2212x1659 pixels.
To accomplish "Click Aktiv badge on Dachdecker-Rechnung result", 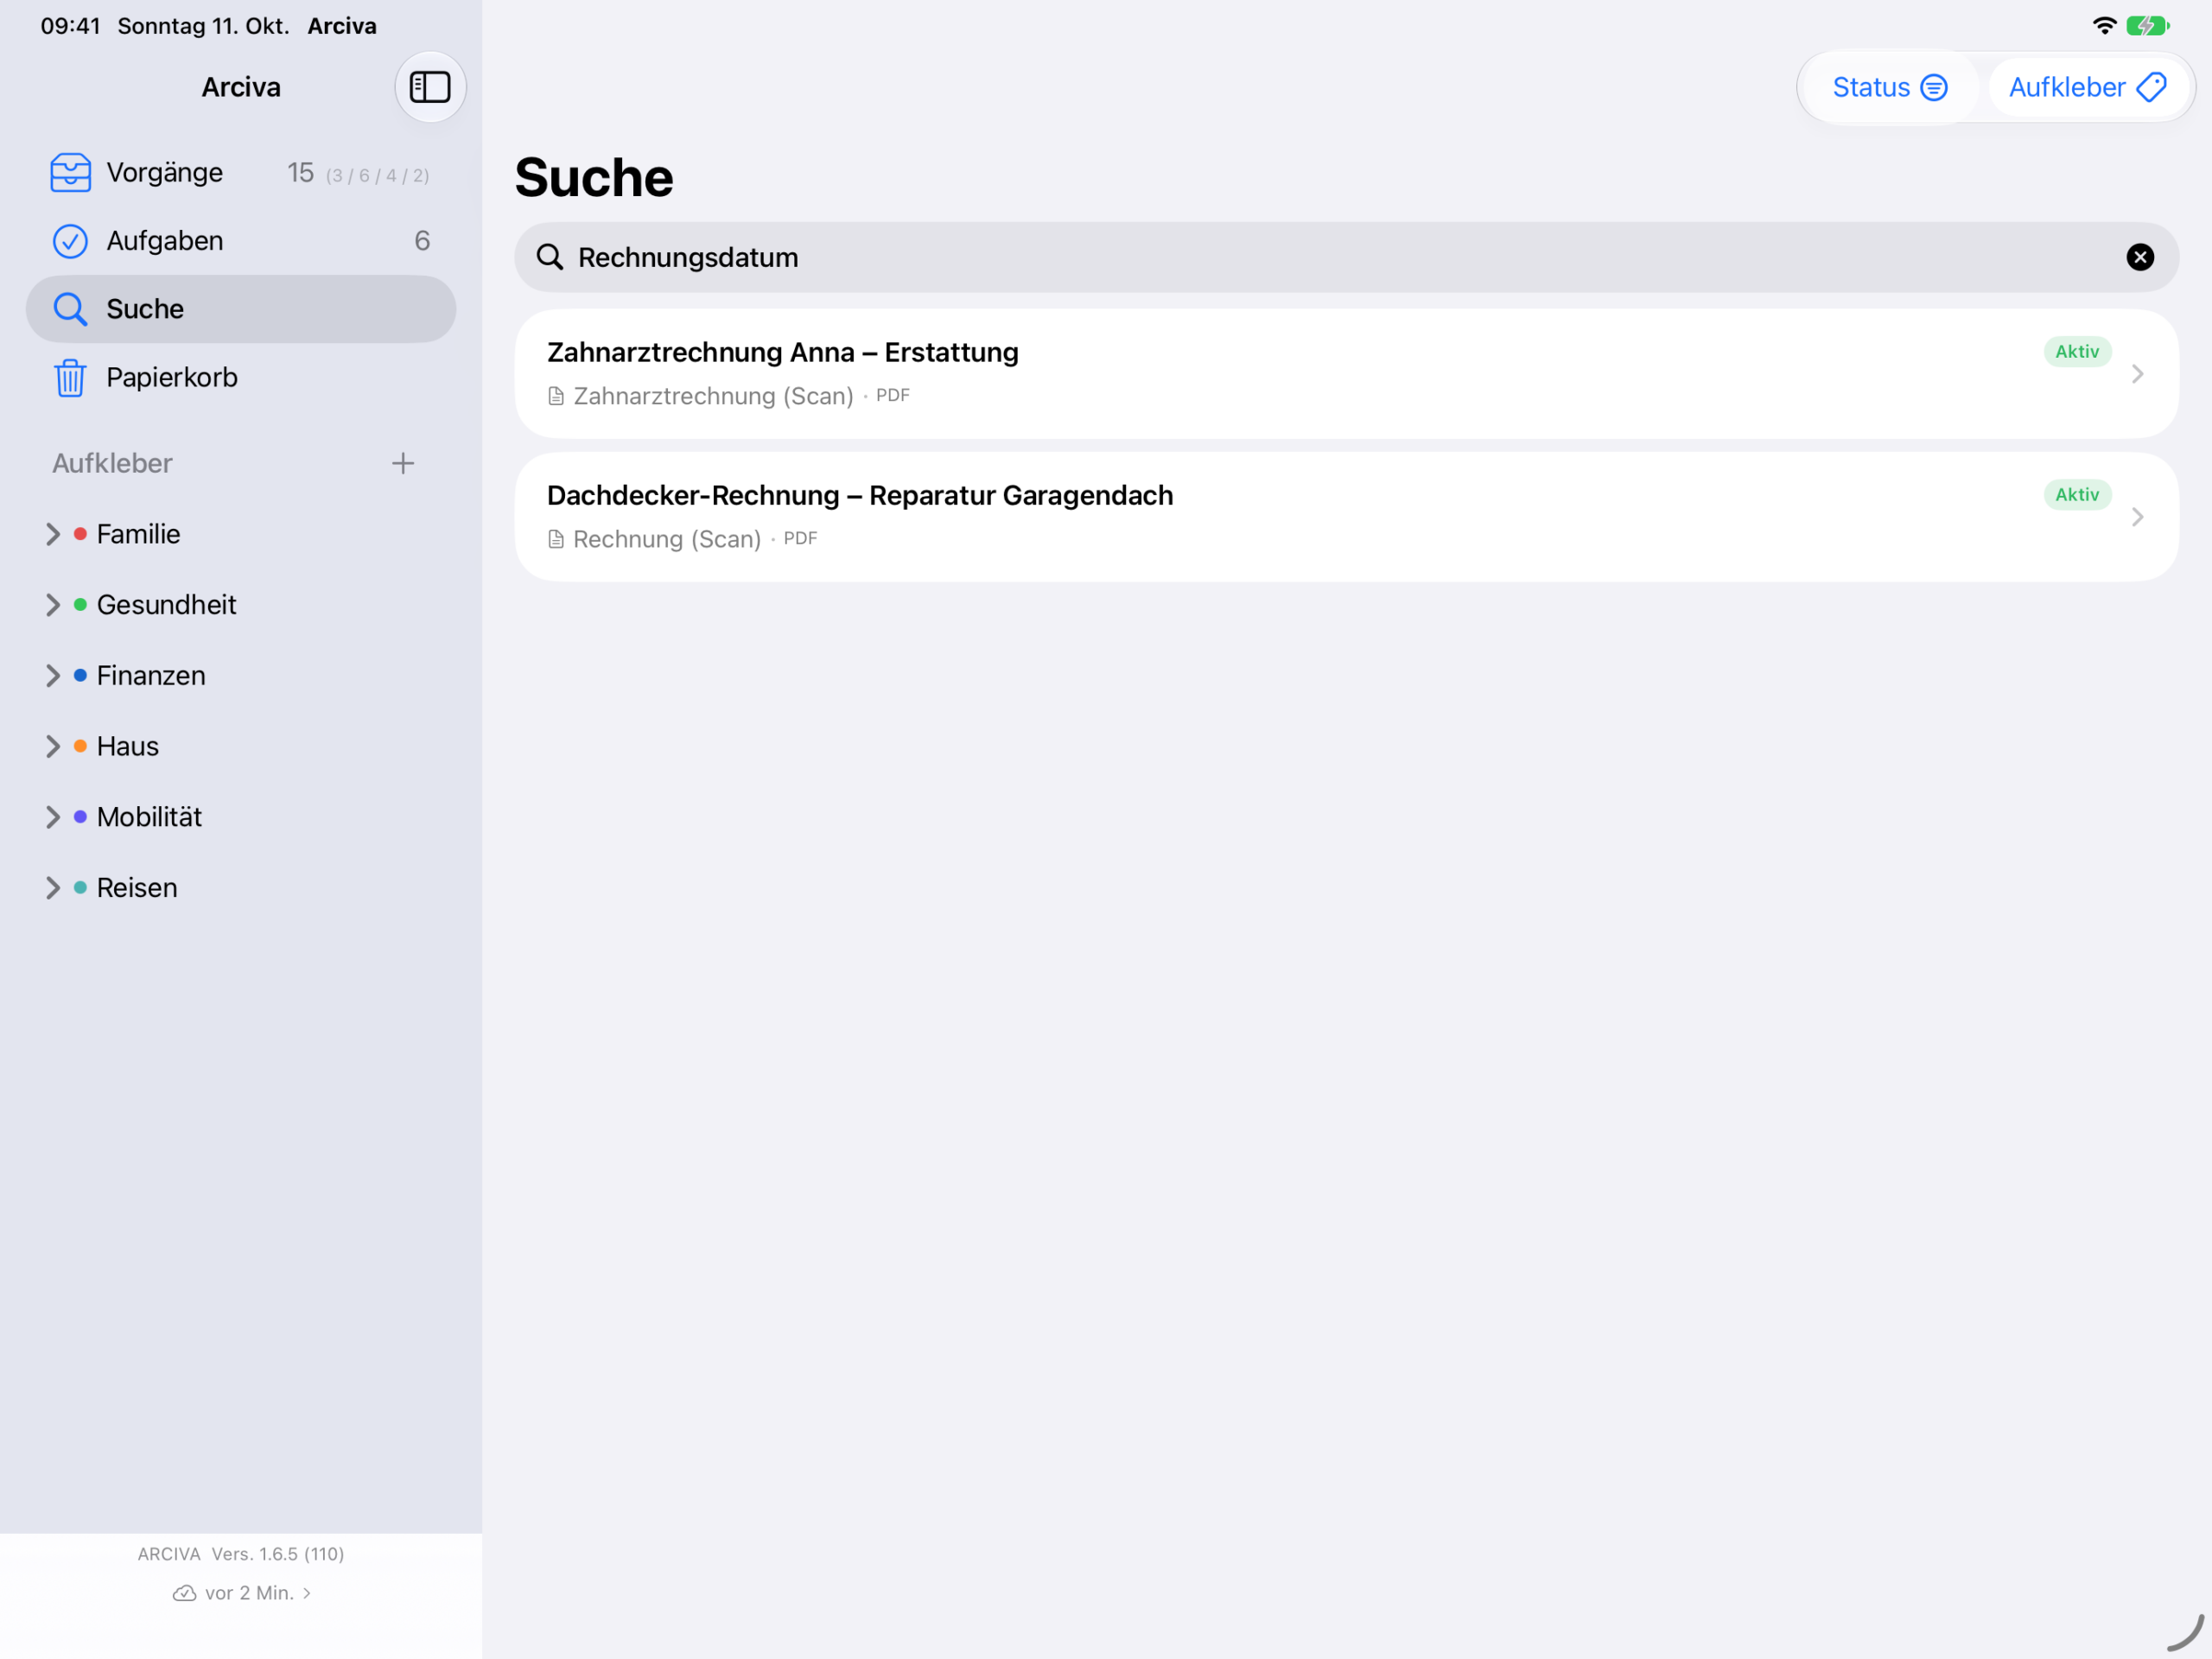I will coord(2077,495).
